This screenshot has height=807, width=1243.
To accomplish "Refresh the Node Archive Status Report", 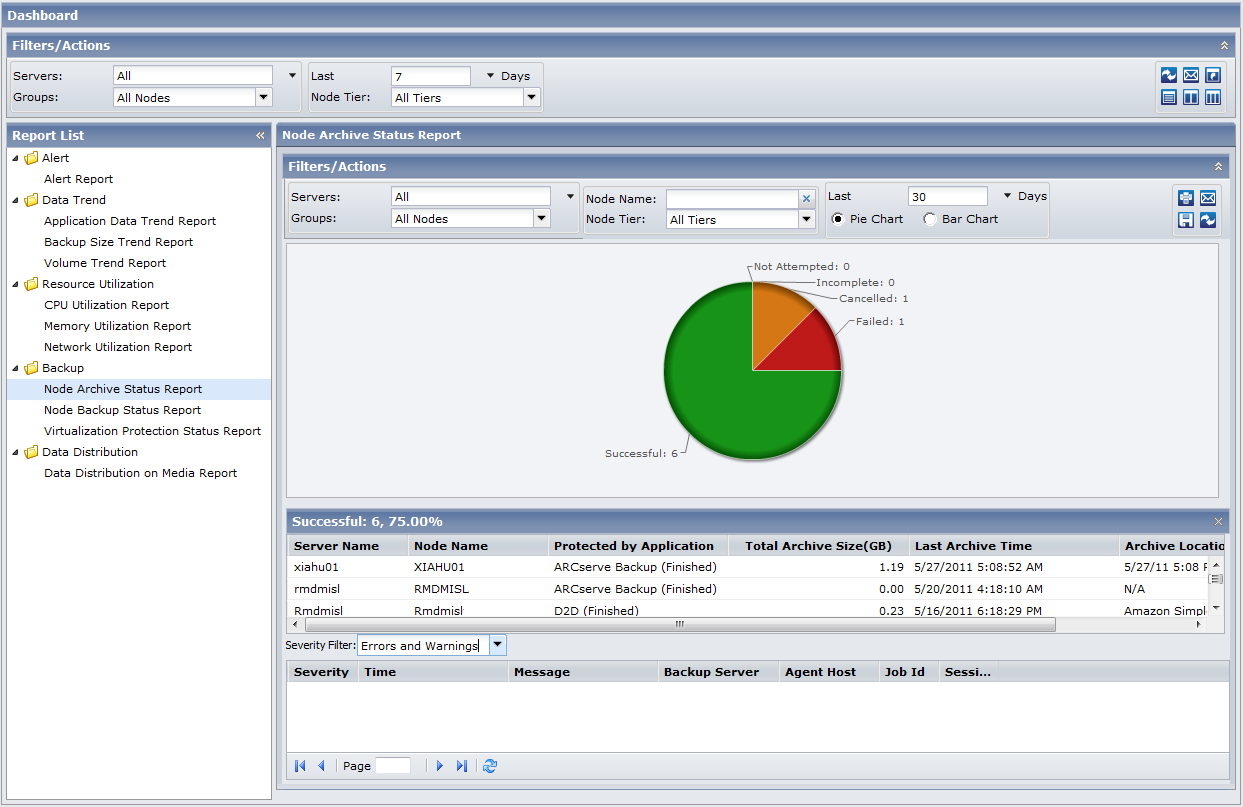I will [1208, 220].
